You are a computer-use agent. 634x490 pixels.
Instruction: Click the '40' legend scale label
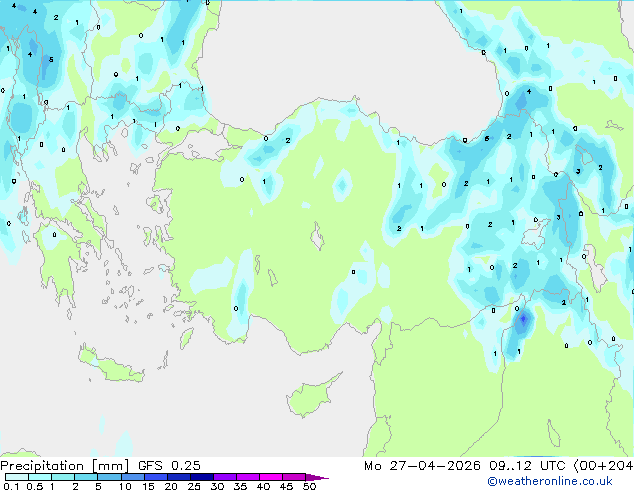(x=263, y=486)
